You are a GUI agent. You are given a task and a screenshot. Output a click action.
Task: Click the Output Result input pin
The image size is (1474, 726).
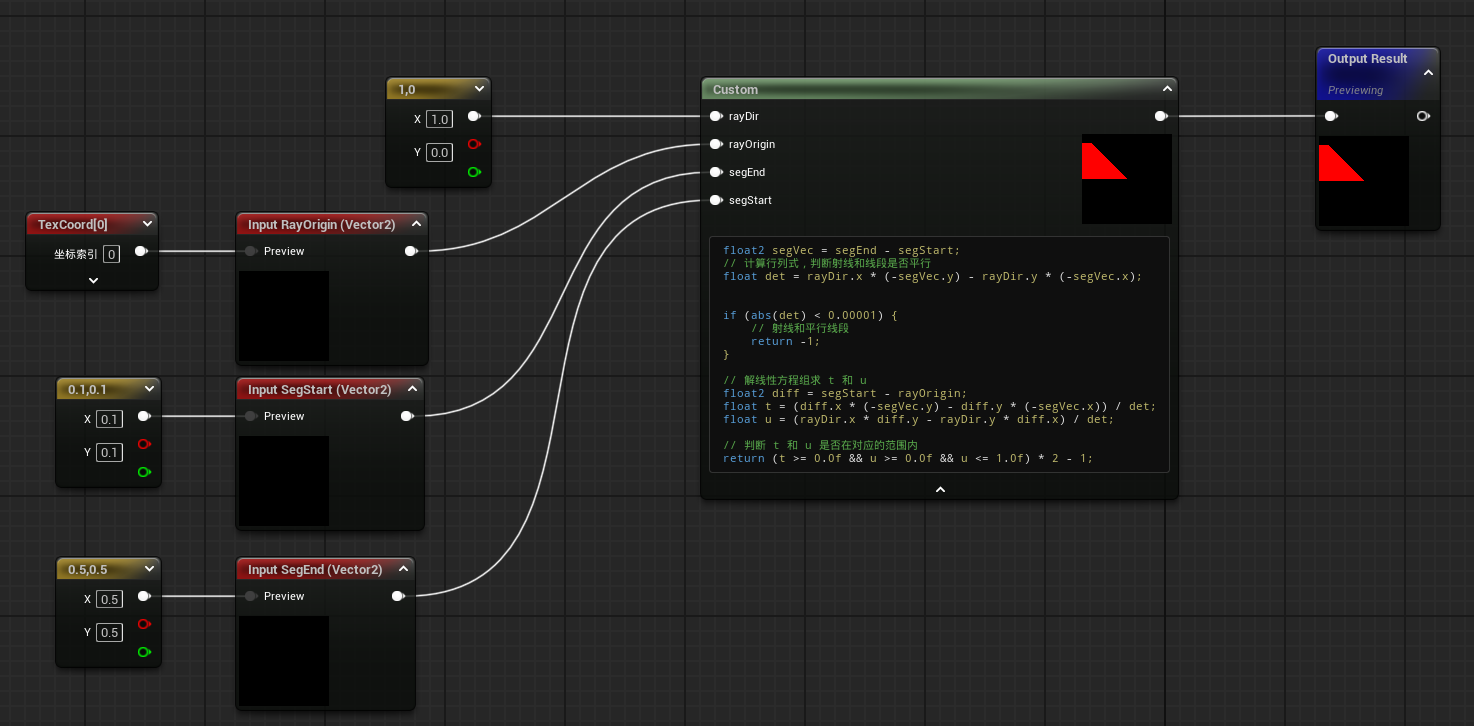[x=1330, y=117]
